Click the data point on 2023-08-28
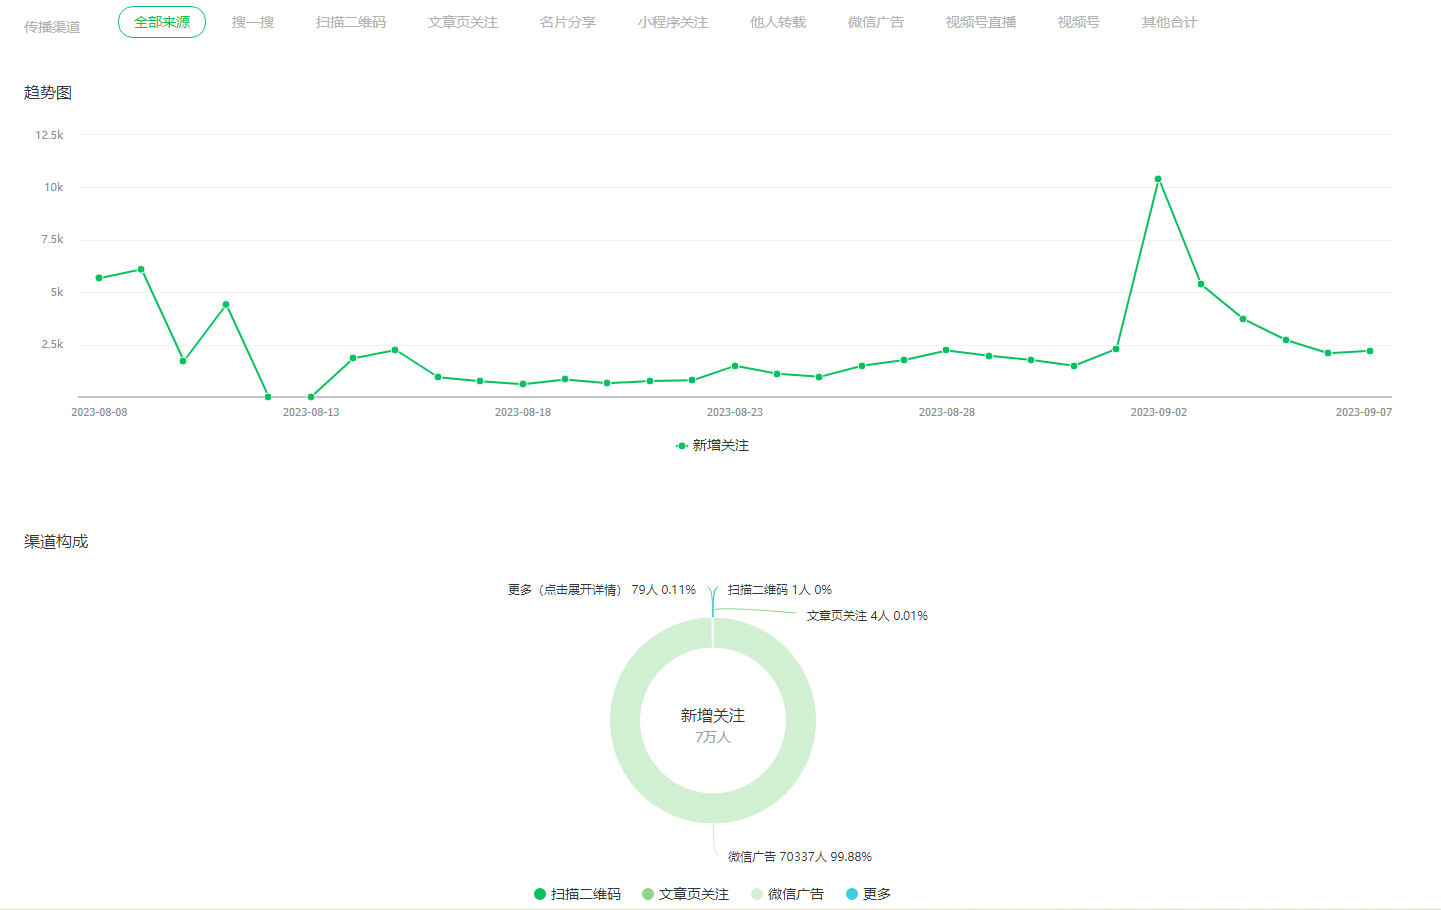Viewport: 1441px width, 910px height. click(x=946, y=350)
